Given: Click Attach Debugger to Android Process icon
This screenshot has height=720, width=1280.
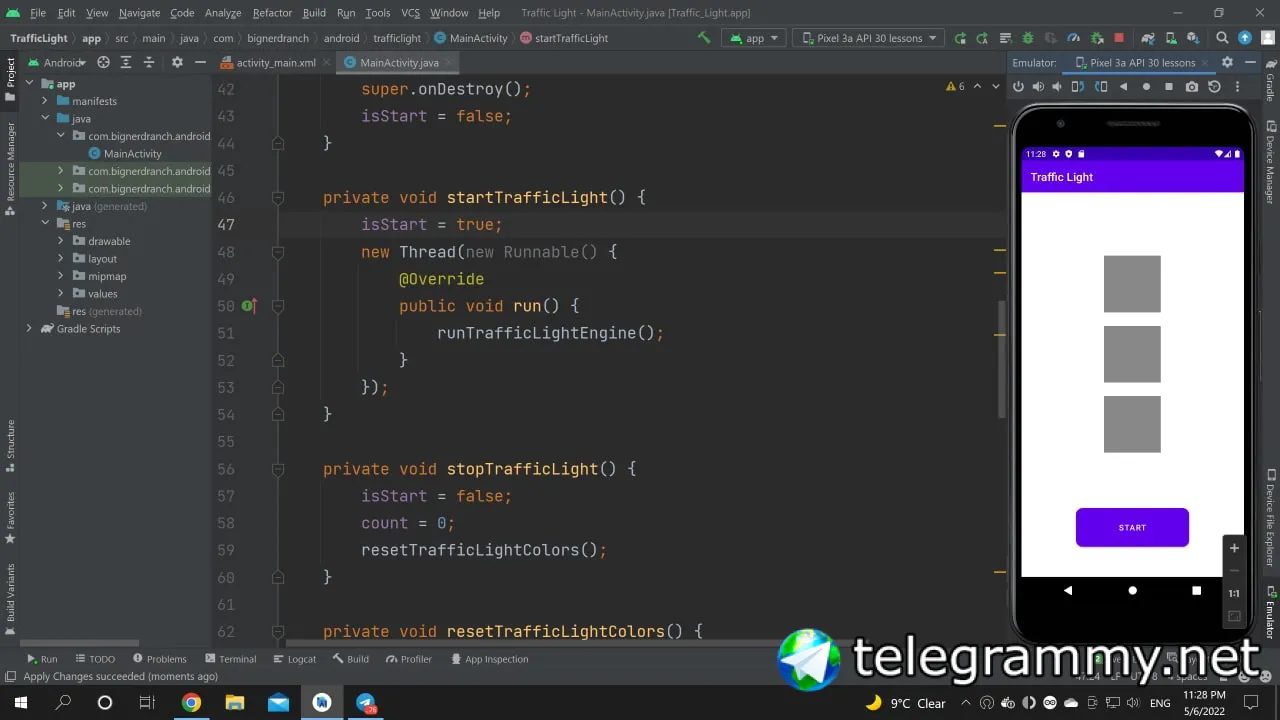Looking at the screenshot, I should [1096, 38].
